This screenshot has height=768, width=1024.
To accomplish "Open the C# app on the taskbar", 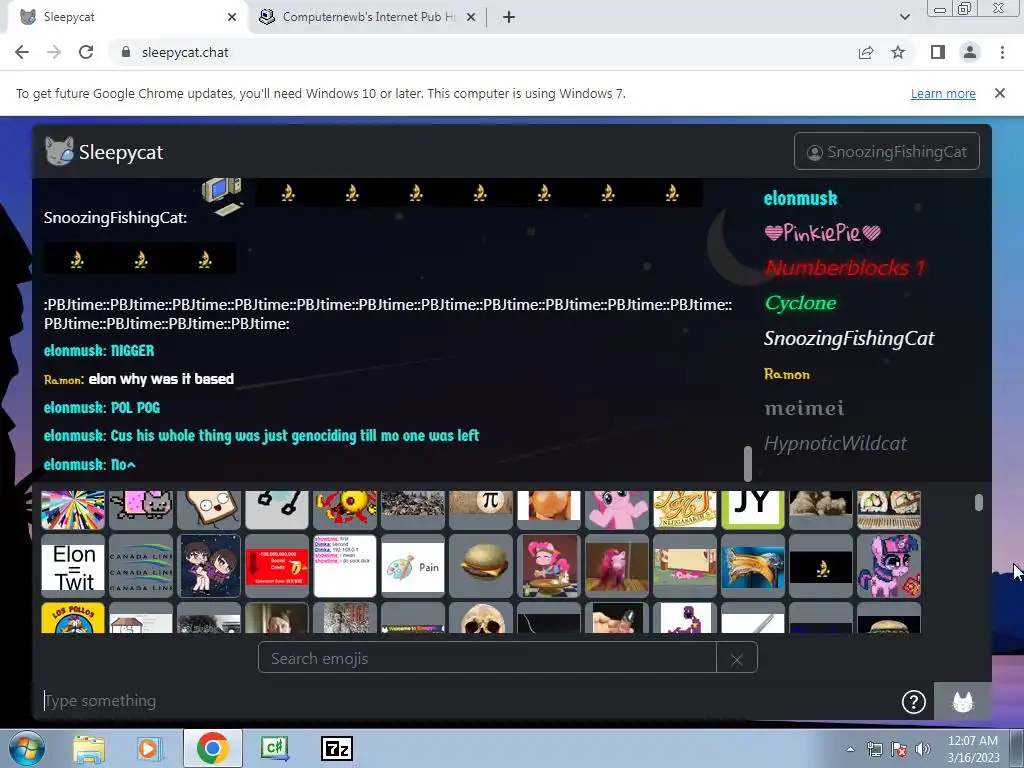I will pyautogui.click(x=275, y=749).
